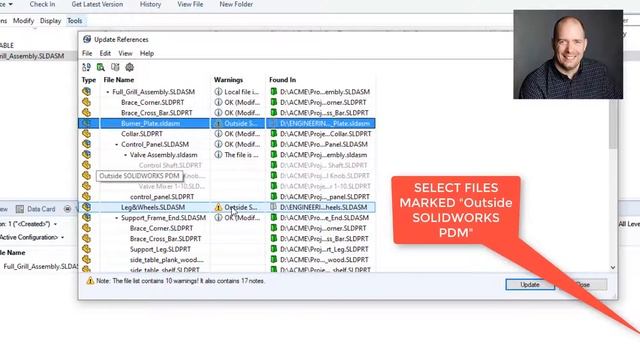Click History in the top toolbar

point(150,4)
